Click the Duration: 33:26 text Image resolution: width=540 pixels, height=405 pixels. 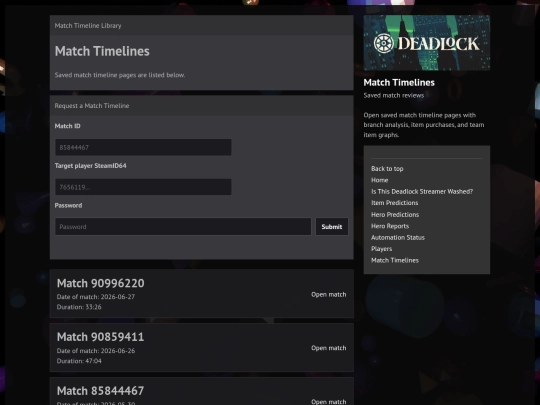click(x=79, y=307)
